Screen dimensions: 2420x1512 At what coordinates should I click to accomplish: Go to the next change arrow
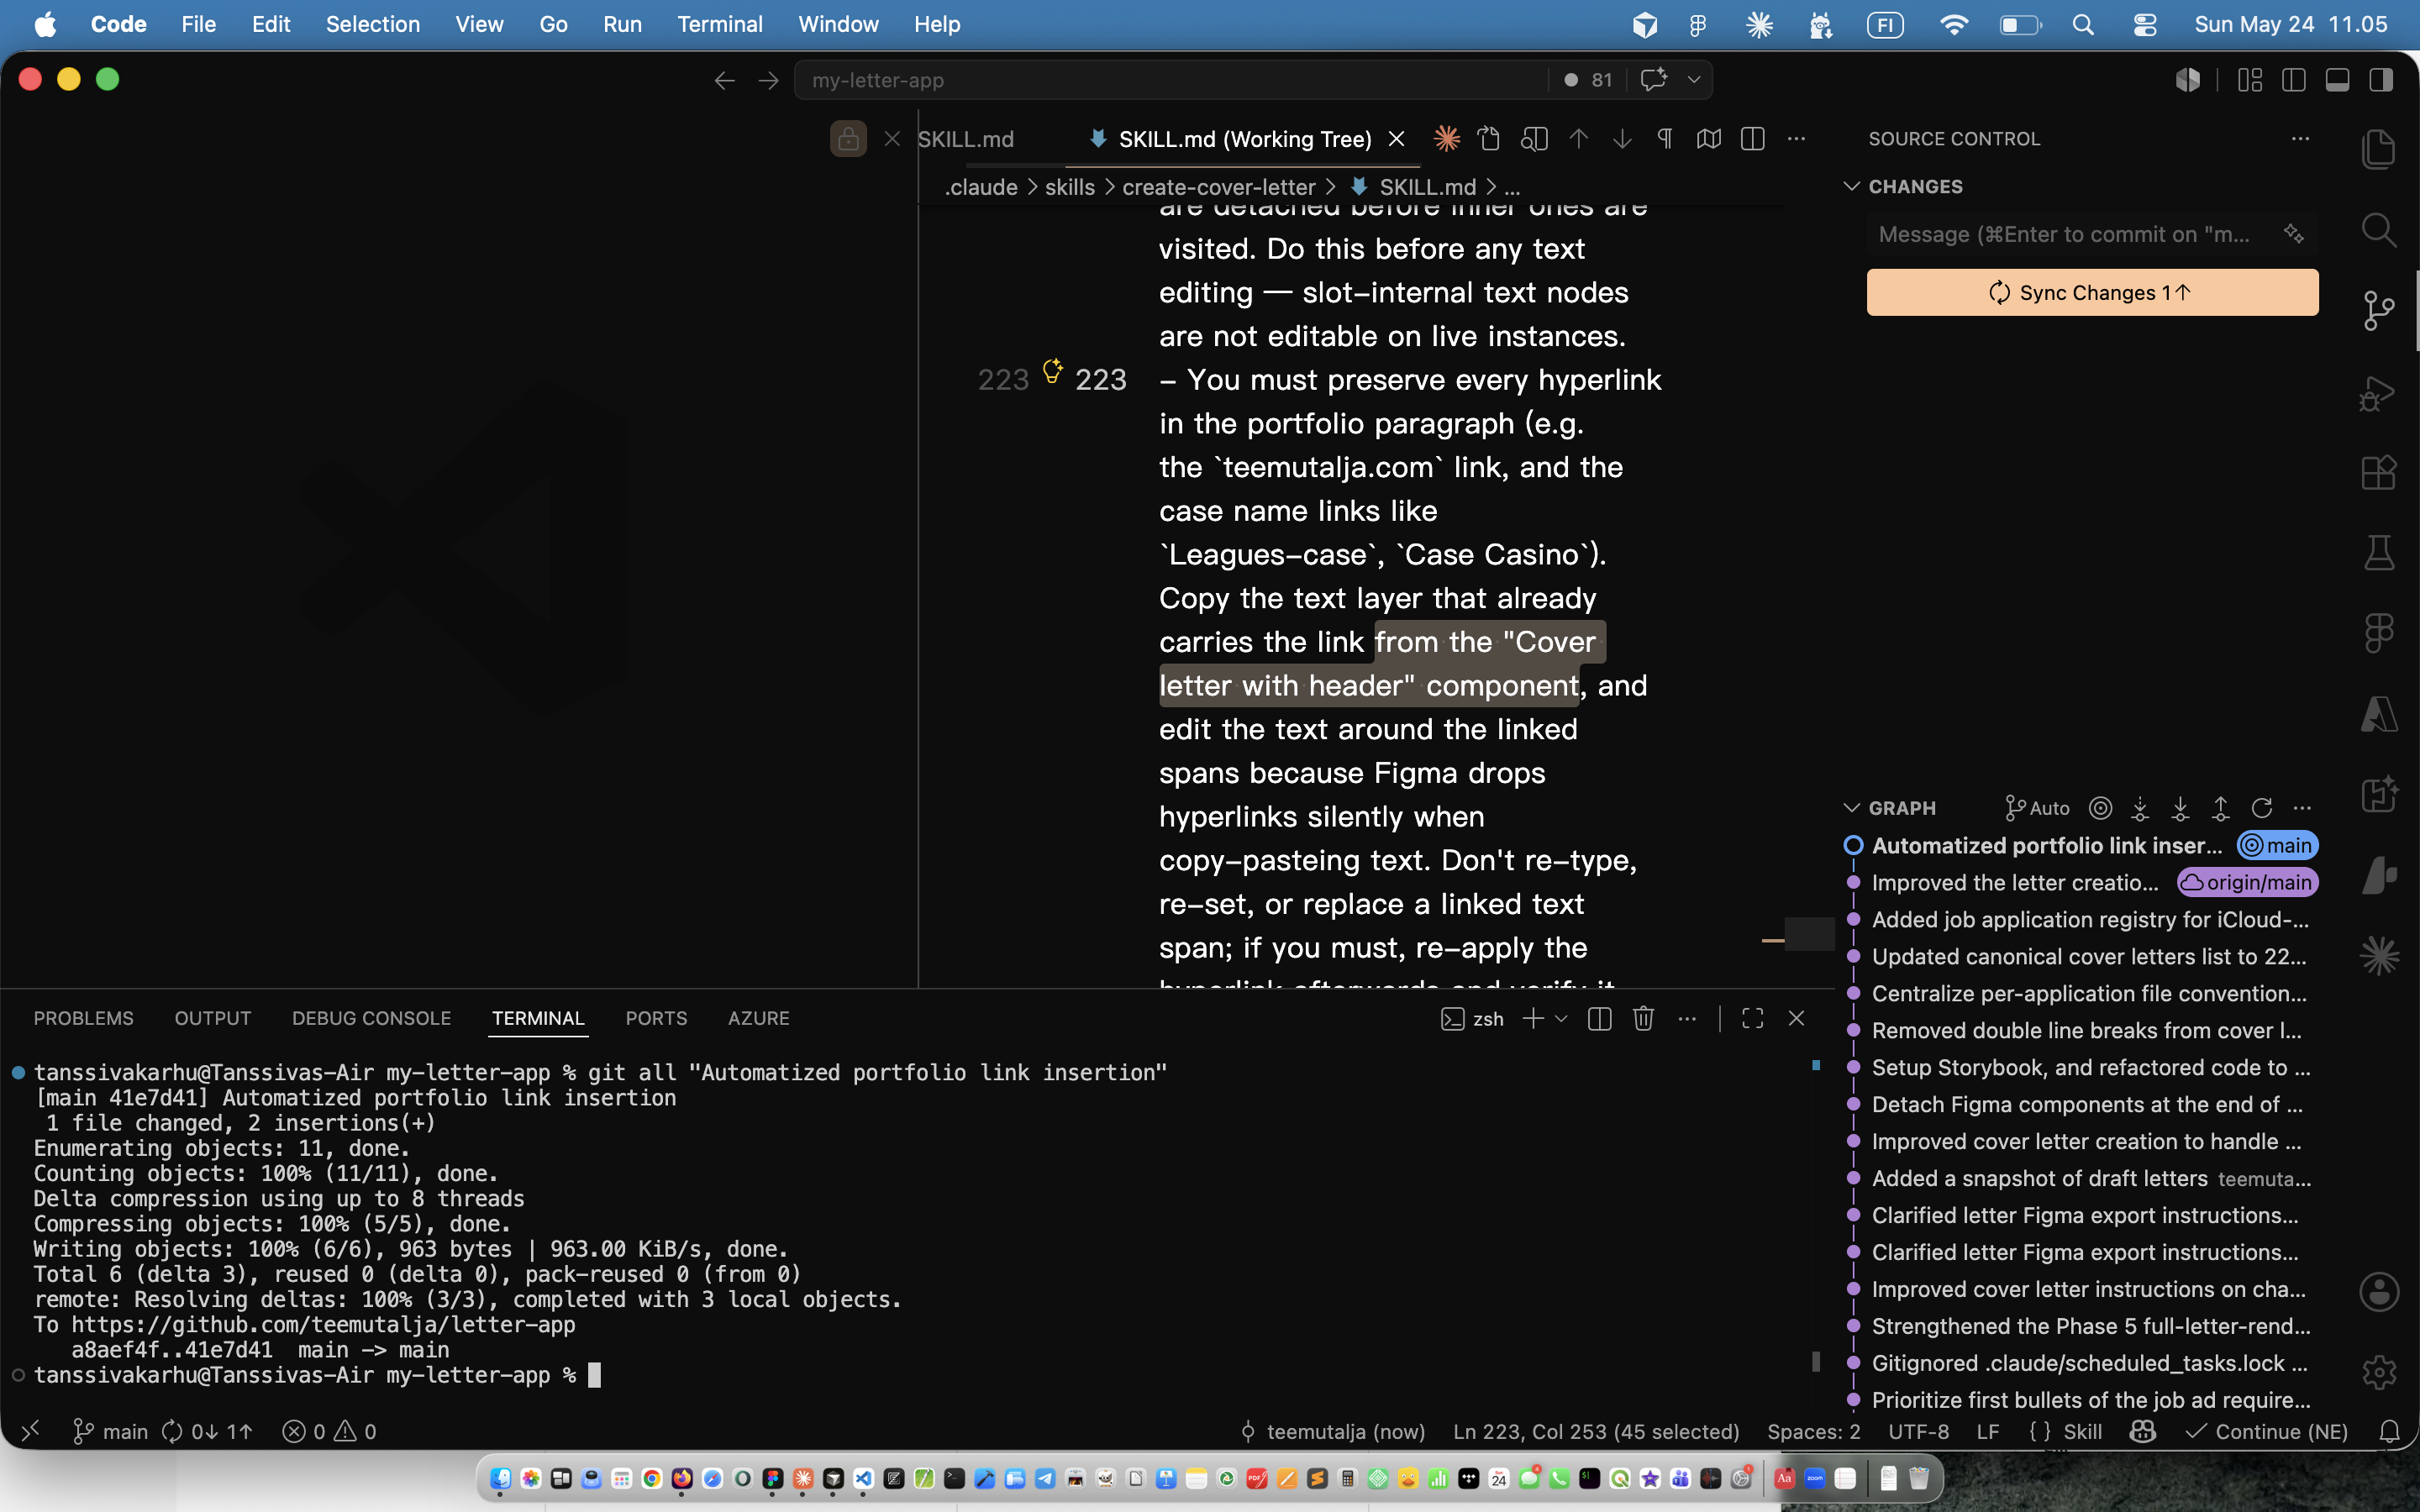point(1622,139)
